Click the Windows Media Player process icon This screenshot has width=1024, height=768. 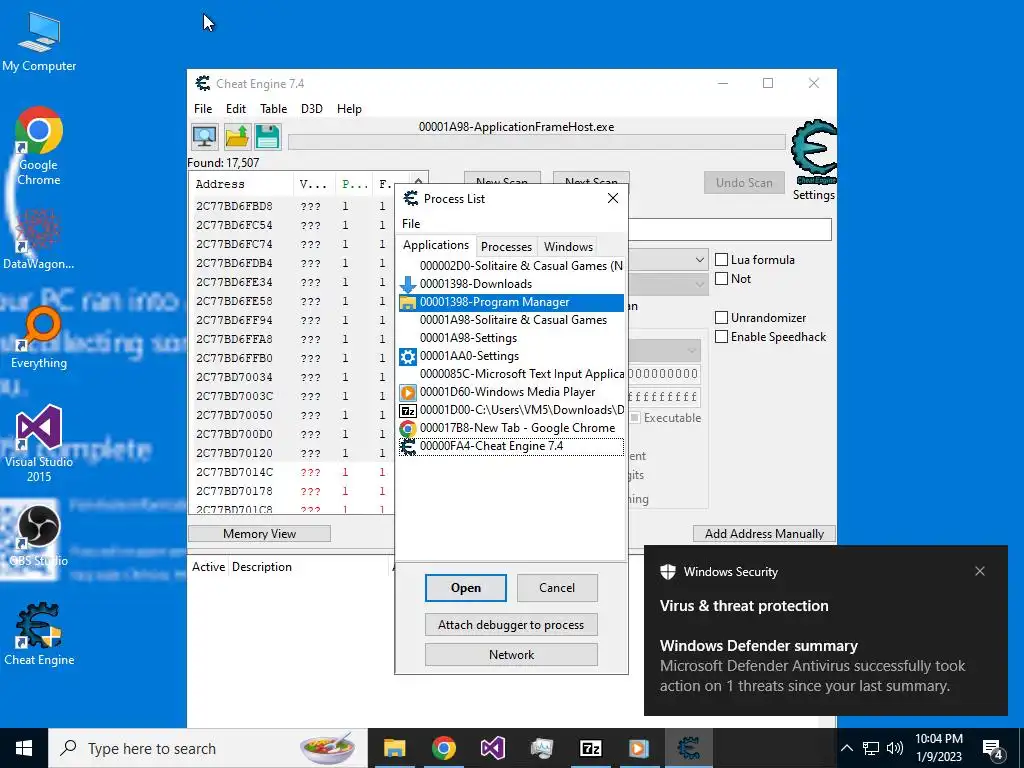[408, 392]
